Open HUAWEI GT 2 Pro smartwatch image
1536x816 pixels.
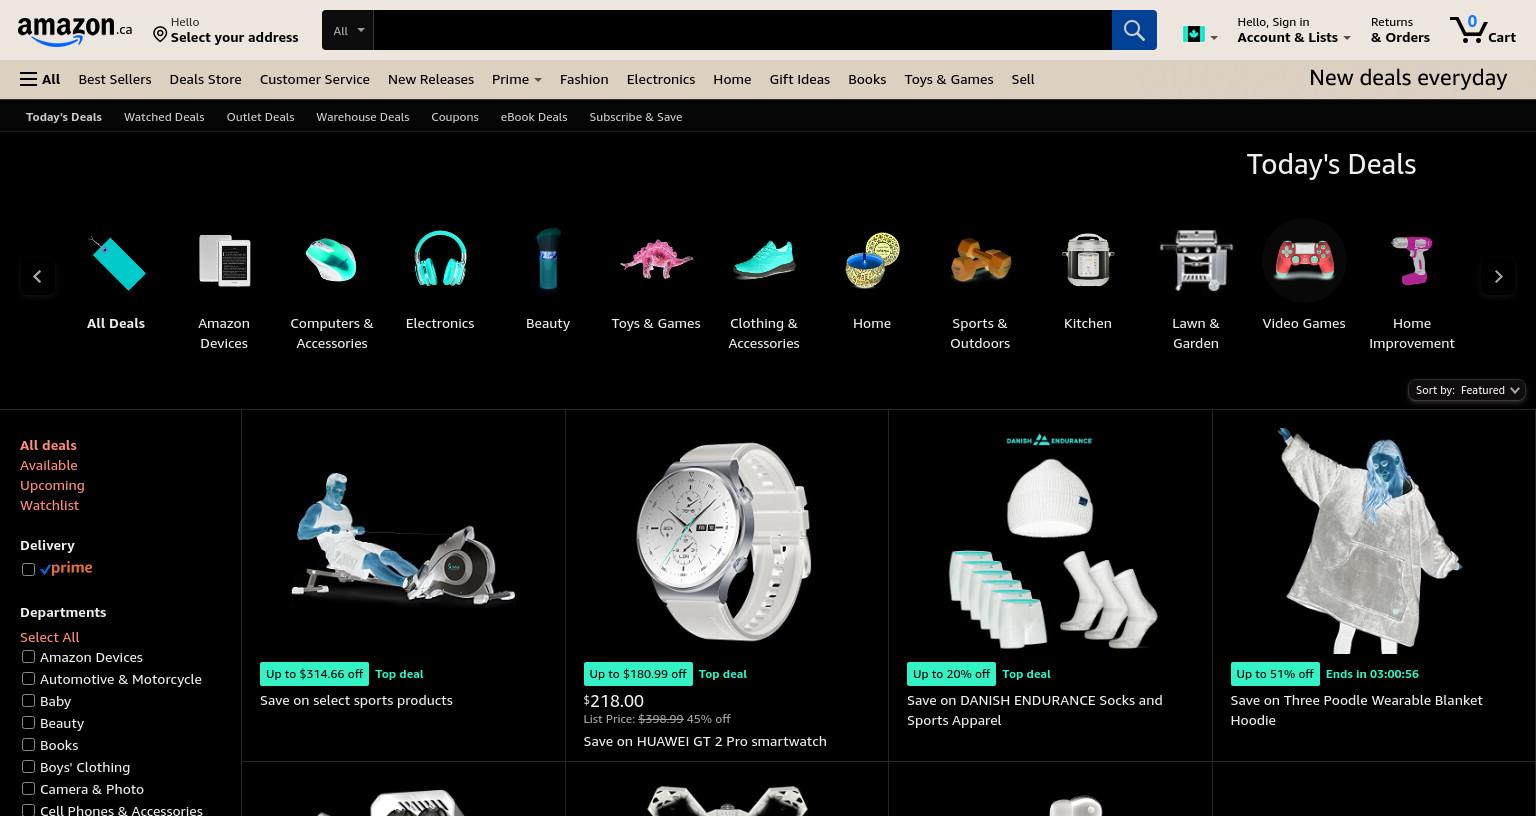[726, 540]
